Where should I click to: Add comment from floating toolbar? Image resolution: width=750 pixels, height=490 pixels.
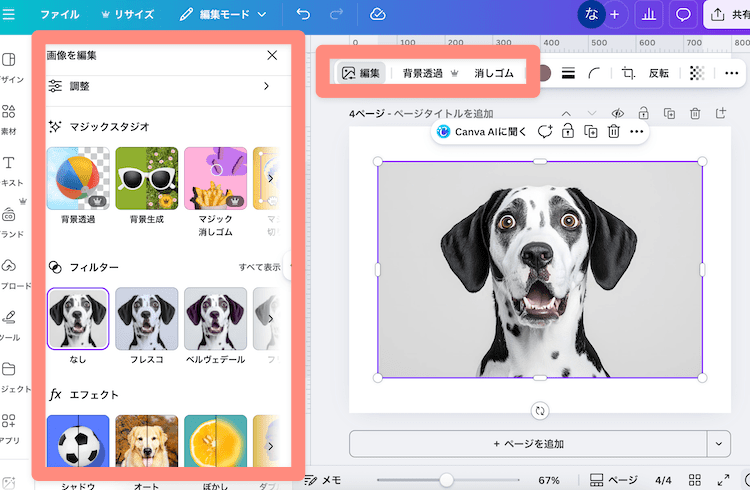point(545,132)
